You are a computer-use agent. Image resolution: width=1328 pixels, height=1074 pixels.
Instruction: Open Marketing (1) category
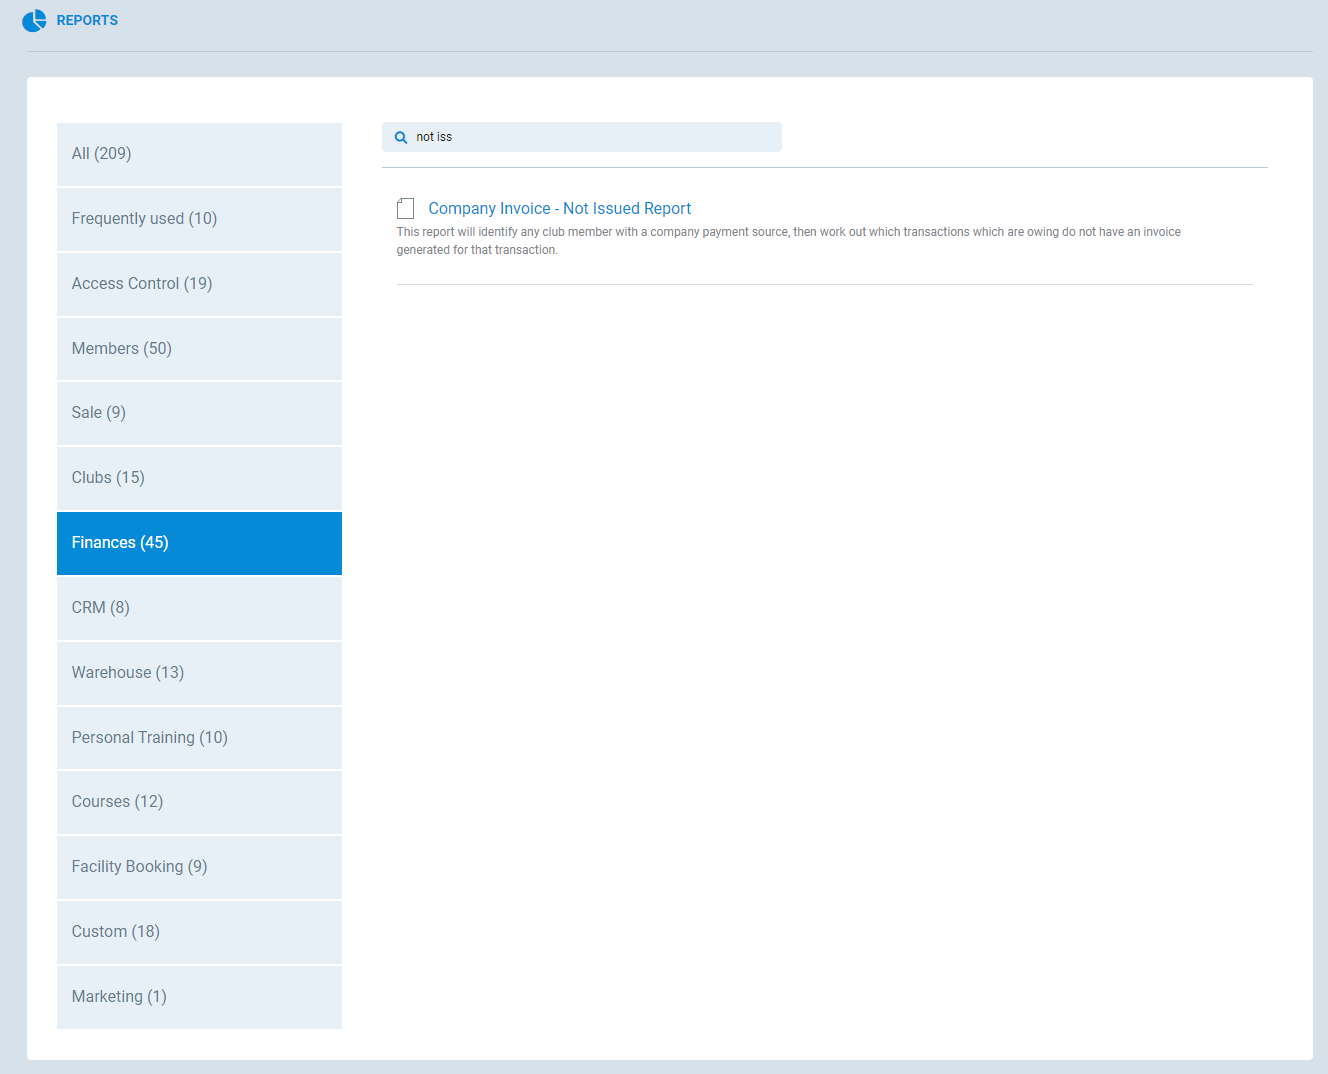(199, 997)
